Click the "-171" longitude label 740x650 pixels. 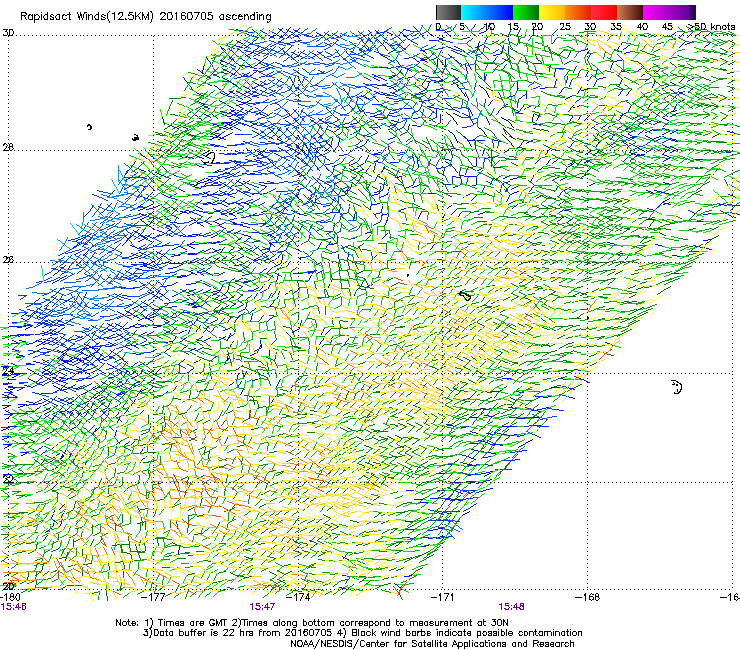pos(442,597)
